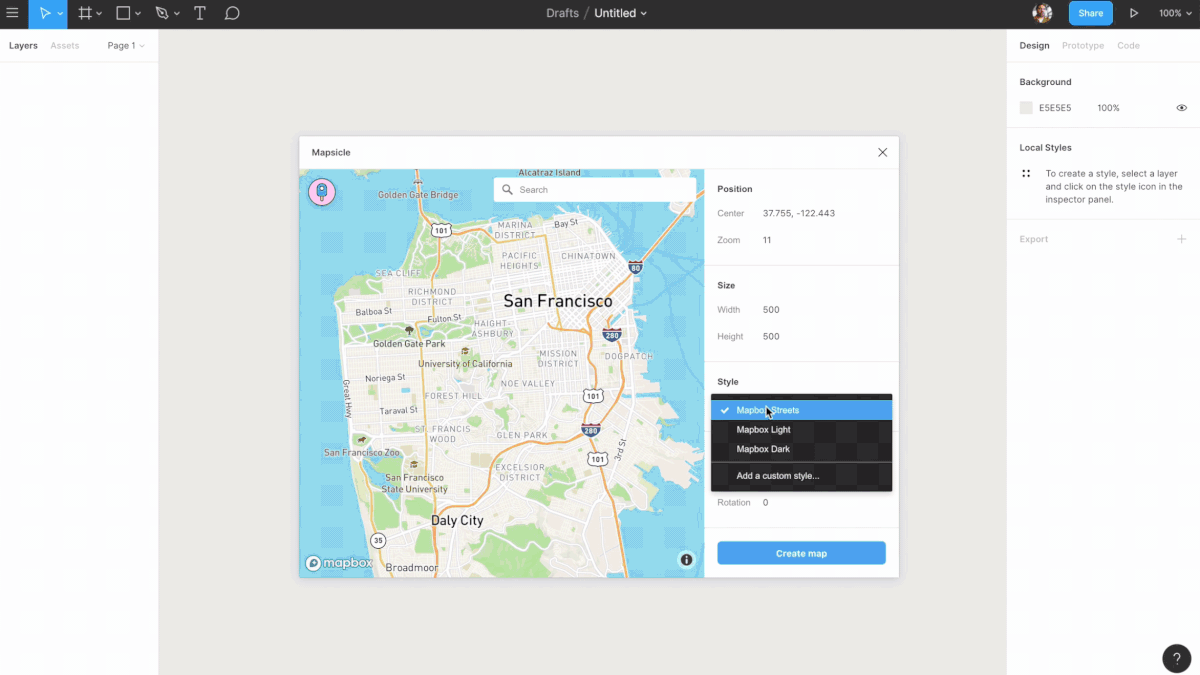Click the Golden Gate Park label

coord(409,344)
